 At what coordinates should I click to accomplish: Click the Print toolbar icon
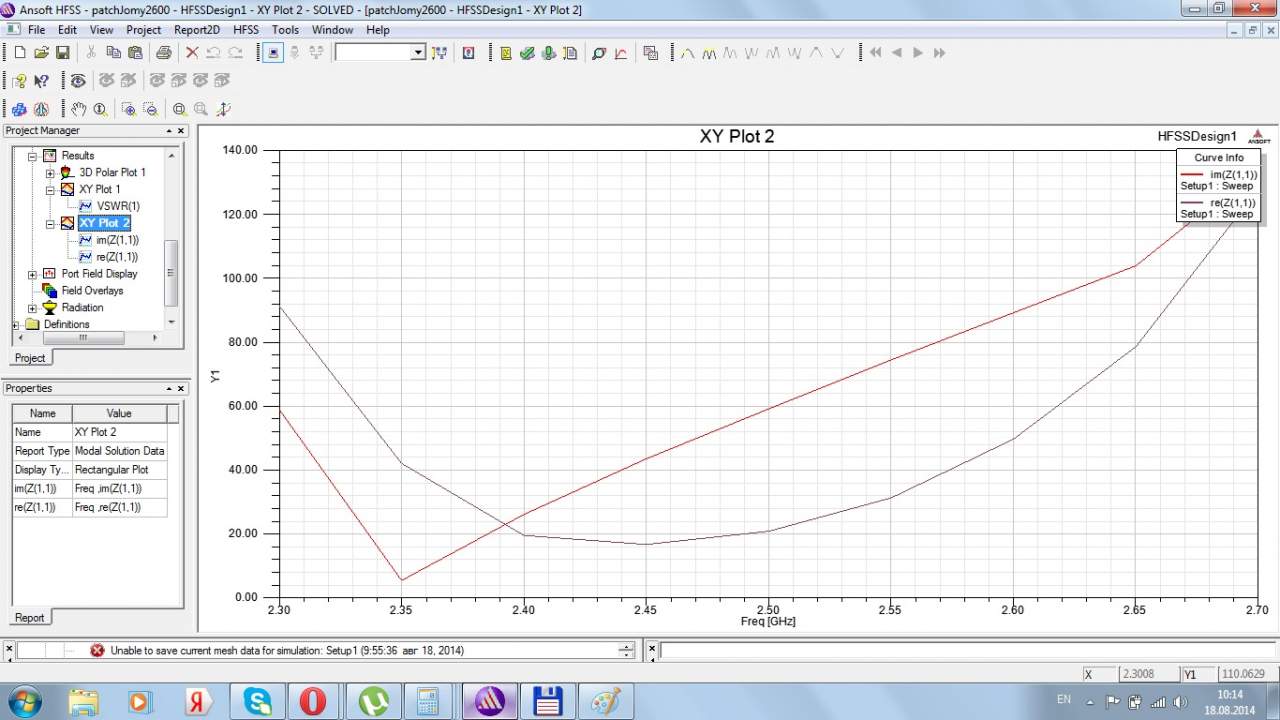pos(163,53)
